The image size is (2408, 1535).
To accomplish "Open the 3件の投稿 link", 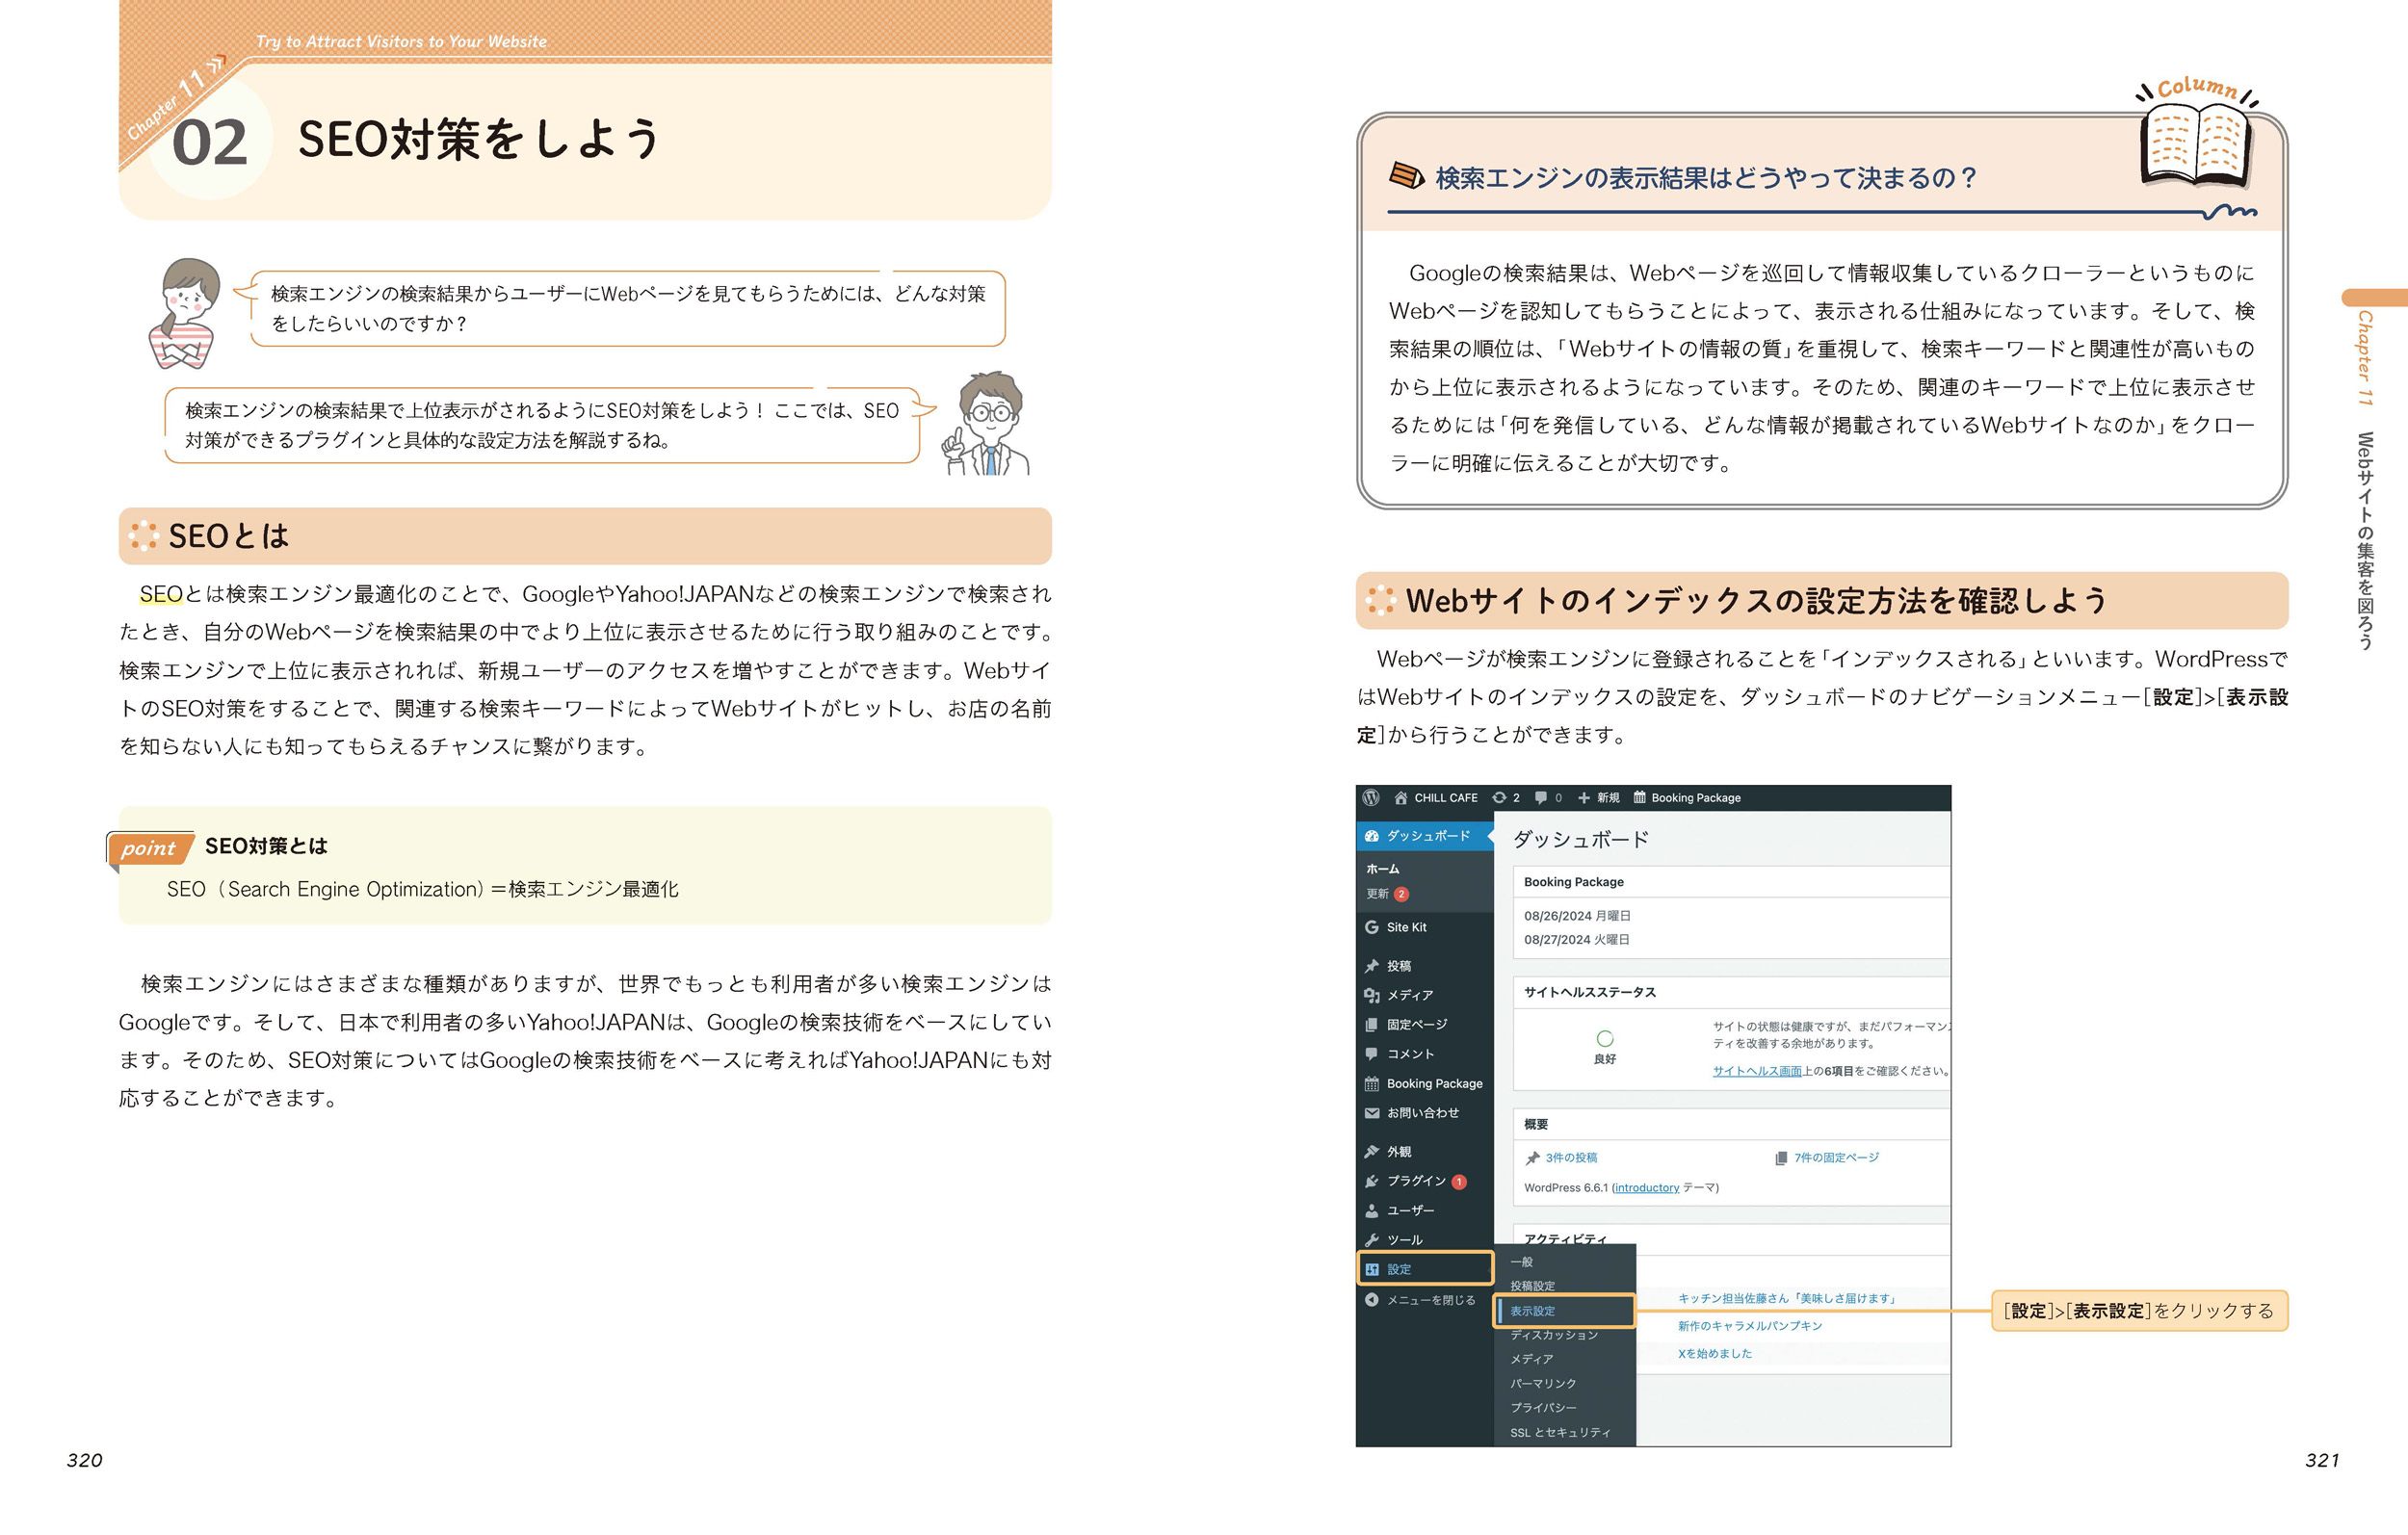I will pos(1571,1157).
